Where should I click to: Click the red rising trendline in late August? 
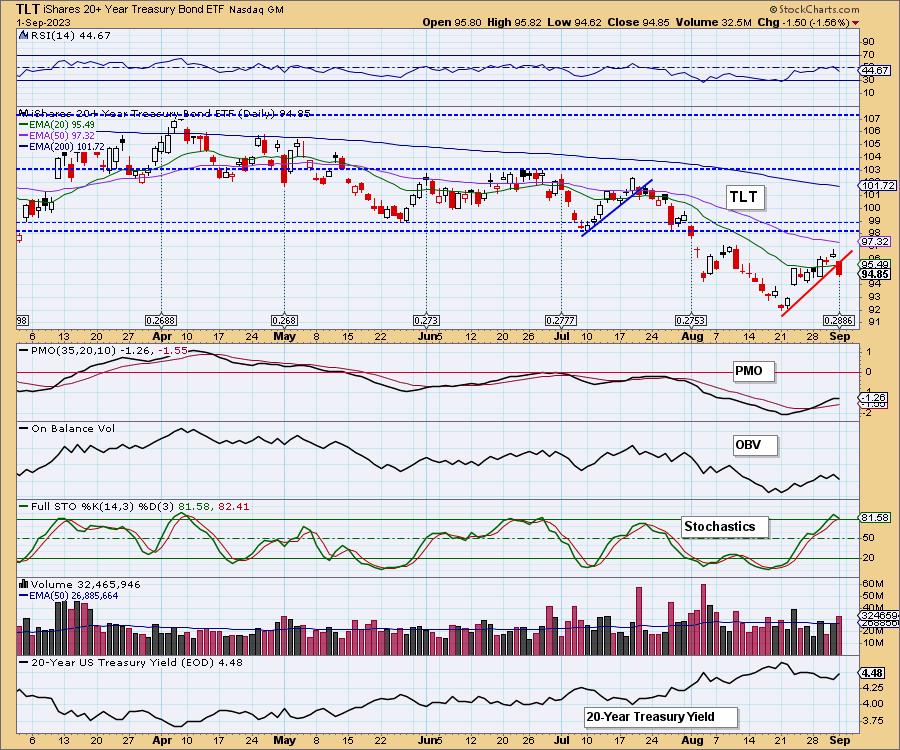[x=817, y=283]
